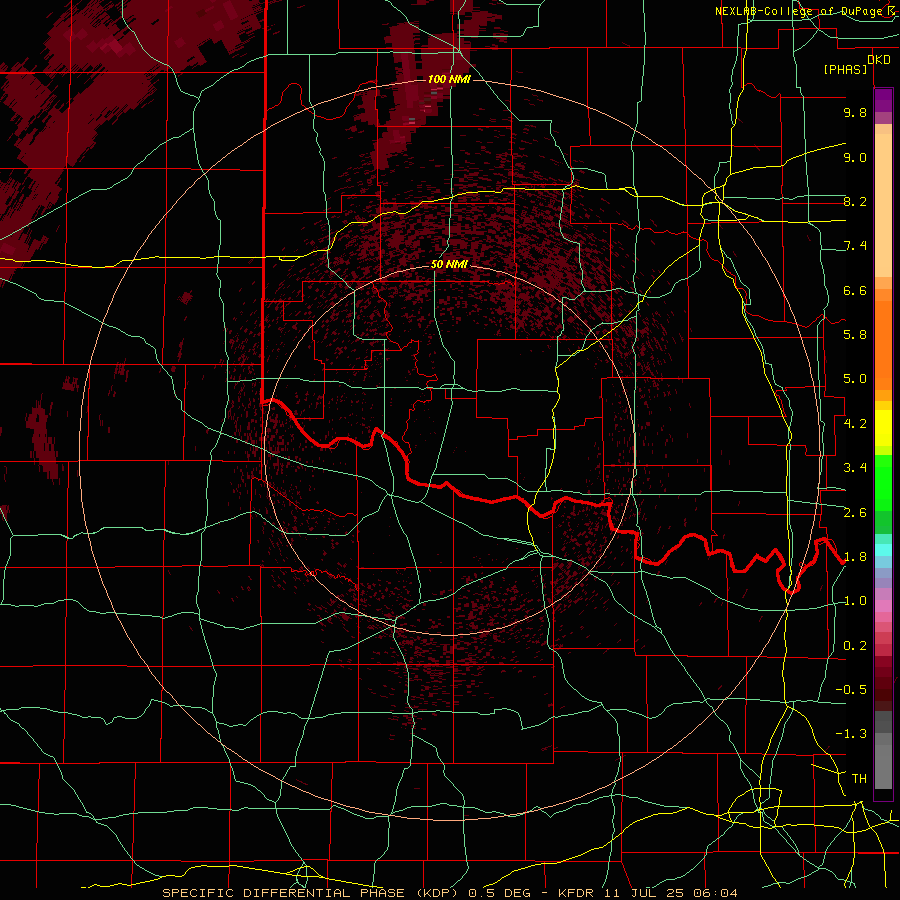Pick the cyan color bar segment
This screenshot has height=900, width=900.
[883, 550]
